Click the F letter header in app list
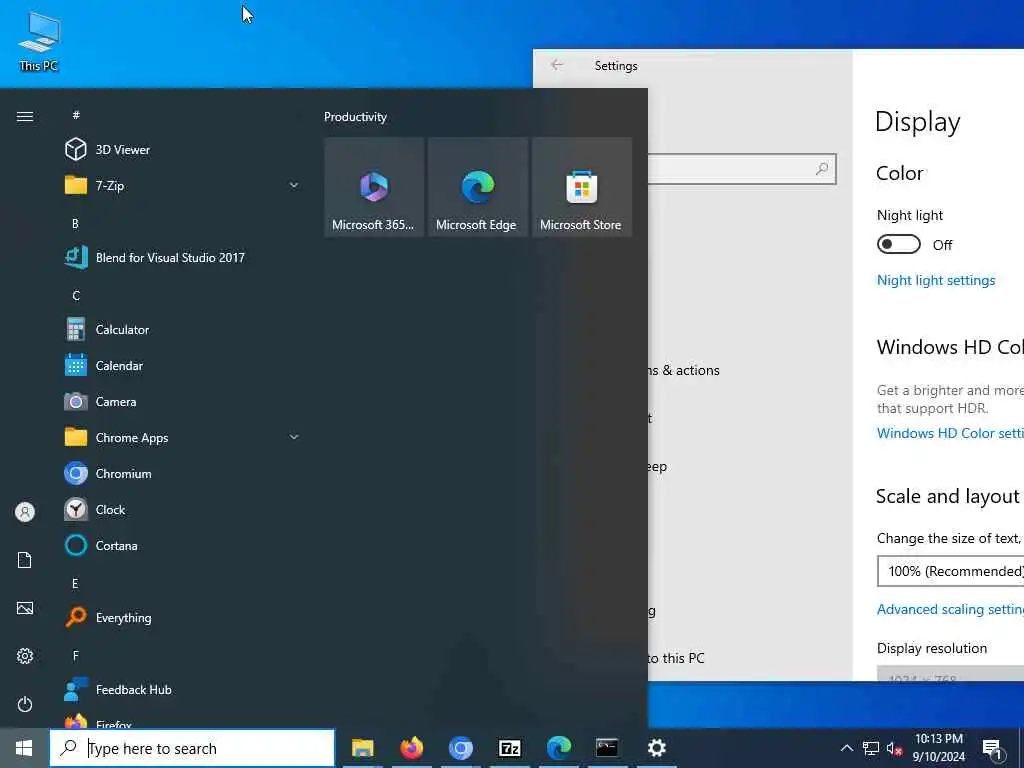The image size is (1024, 768). click(x=75, y=655)
